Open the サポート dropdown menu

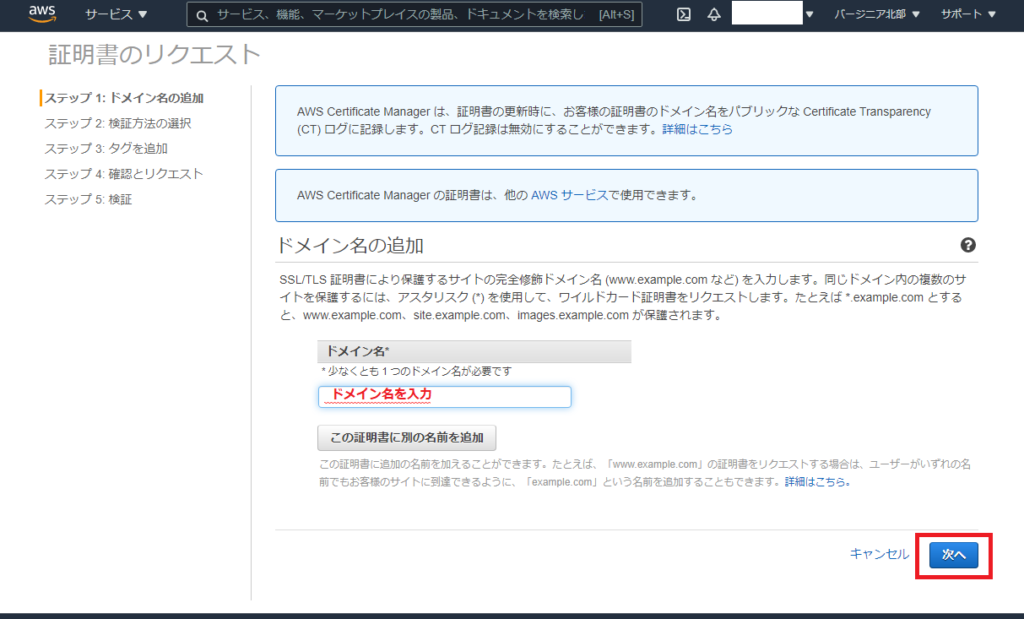pos(968,14)
